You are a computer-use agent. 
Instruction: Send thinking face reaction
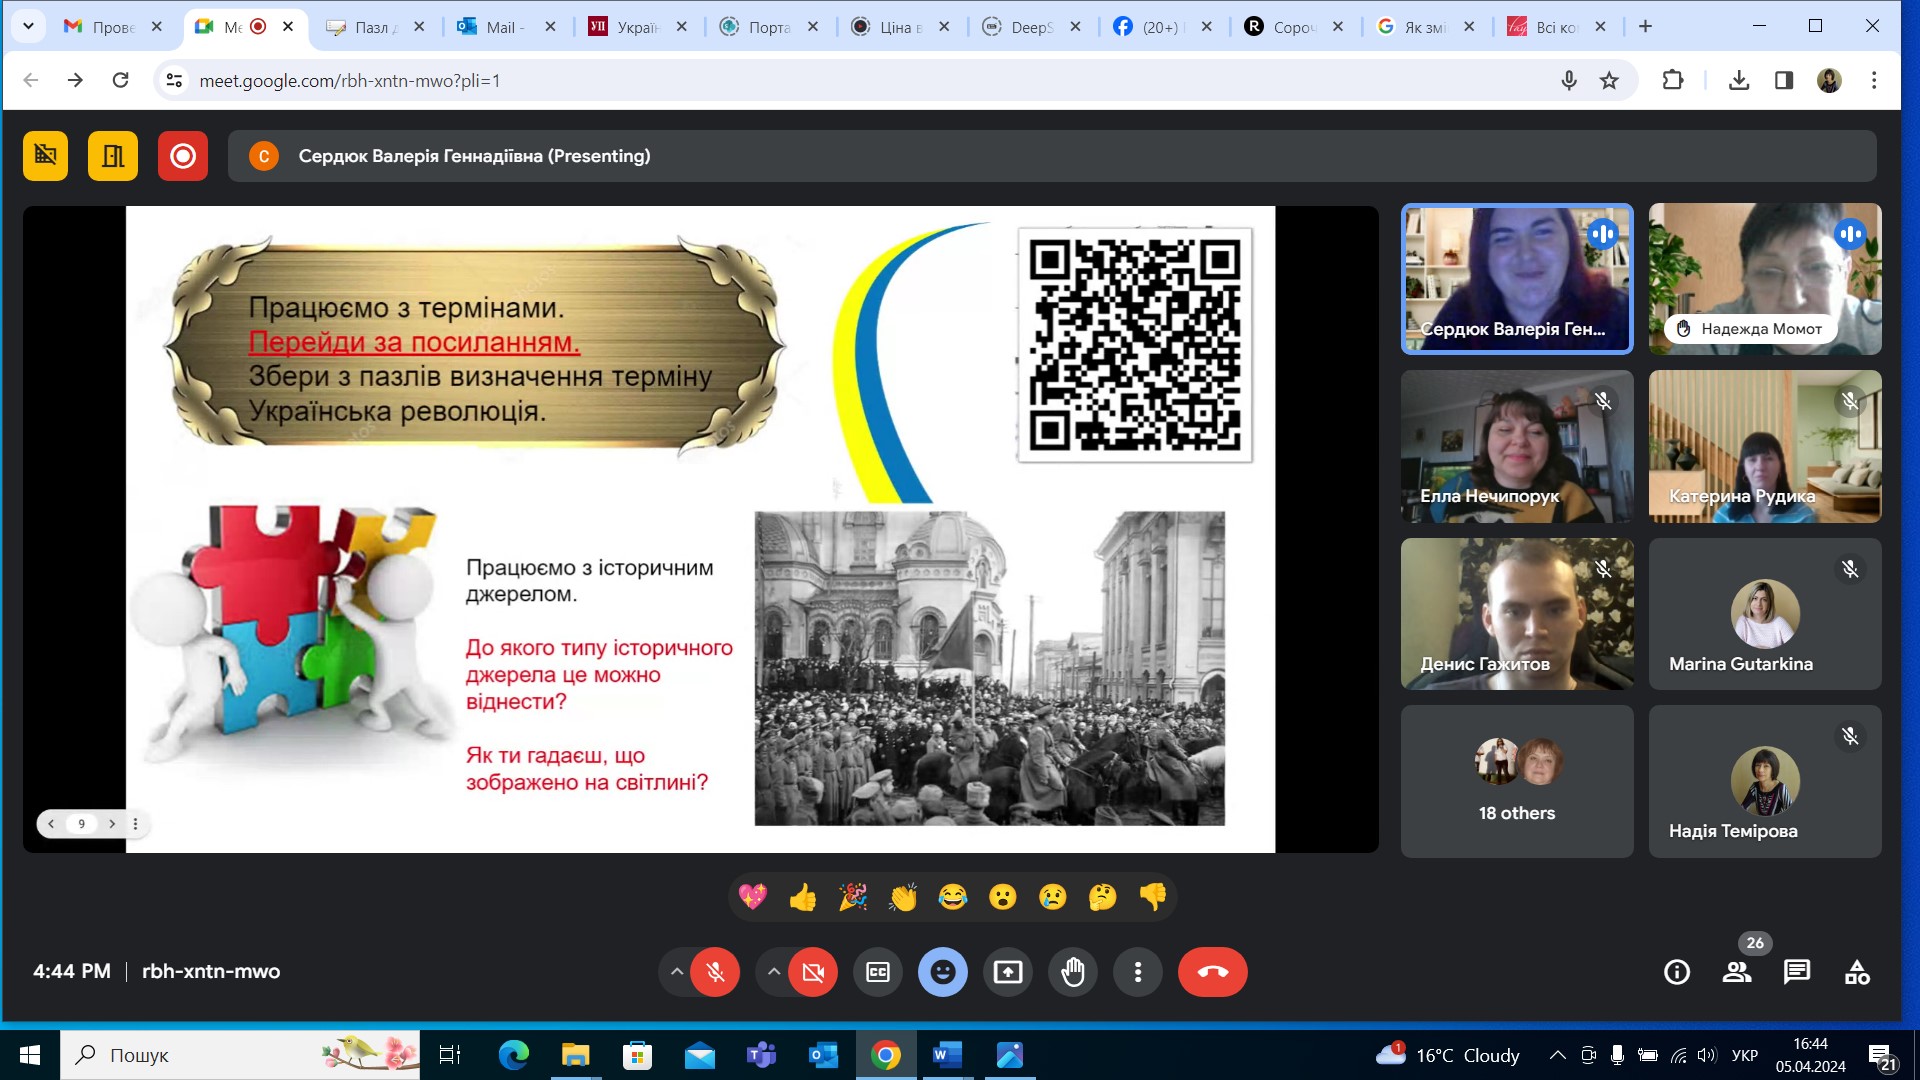point(1103,897)
